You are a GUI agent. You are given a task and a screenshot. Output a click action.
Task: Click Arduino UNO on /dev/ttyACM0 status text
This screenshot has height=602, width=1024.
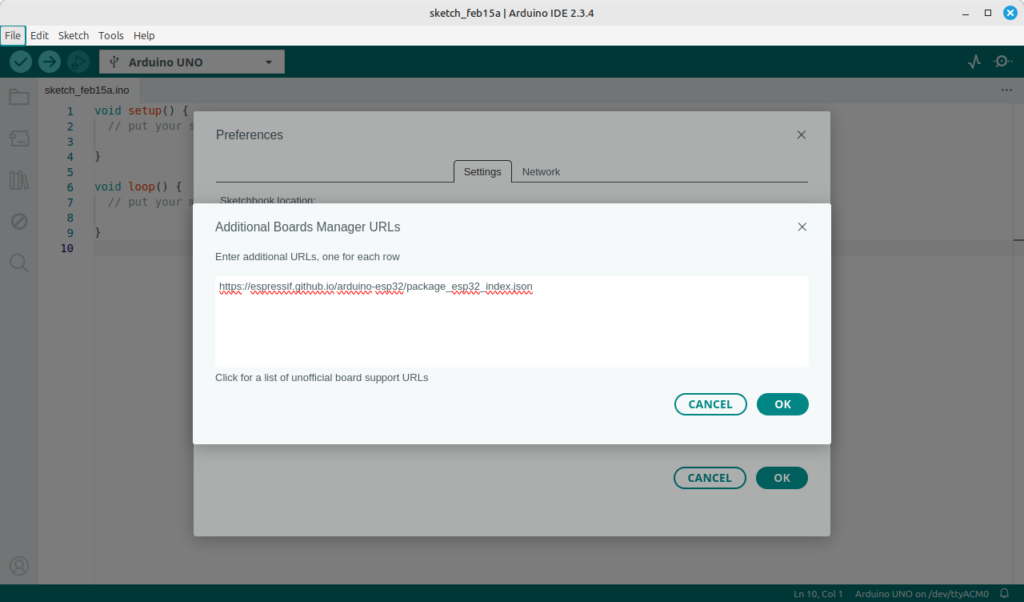pos(921,594)
